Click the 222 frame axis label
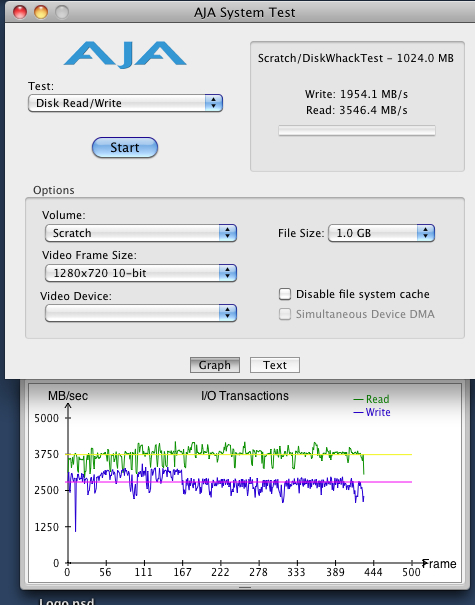The width and height of the screenshot is (475, 605). point(220,572)
